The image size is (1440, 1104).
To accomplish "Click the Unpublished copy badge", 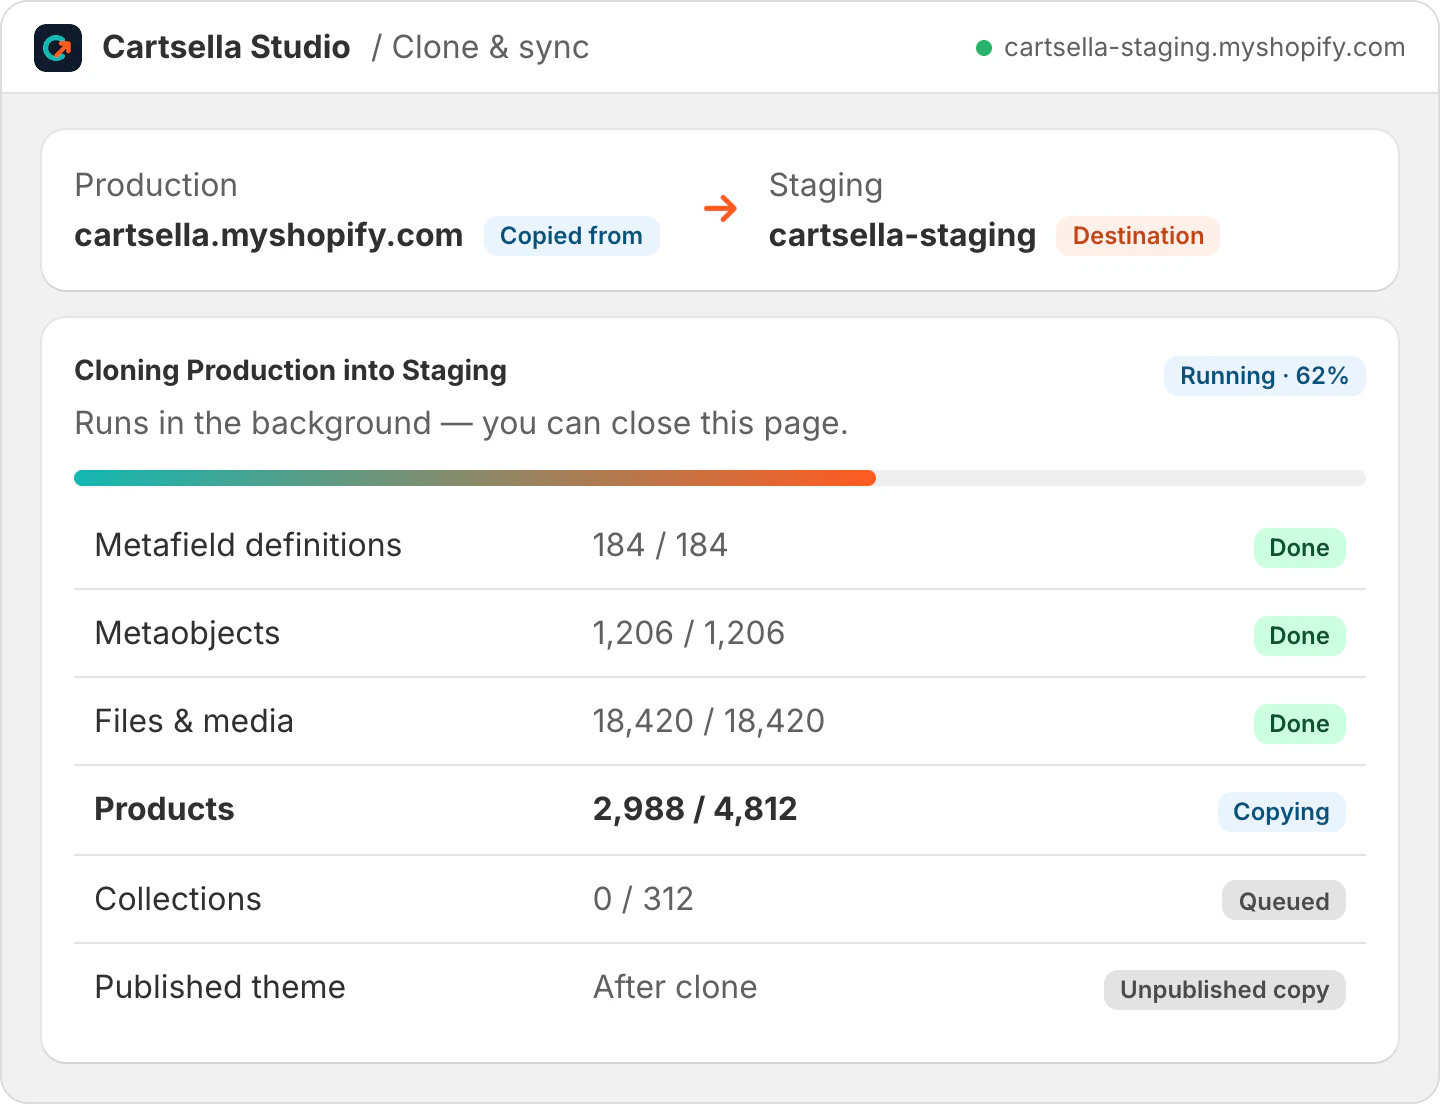I will pyautogui.click(x=1224, y=990).
